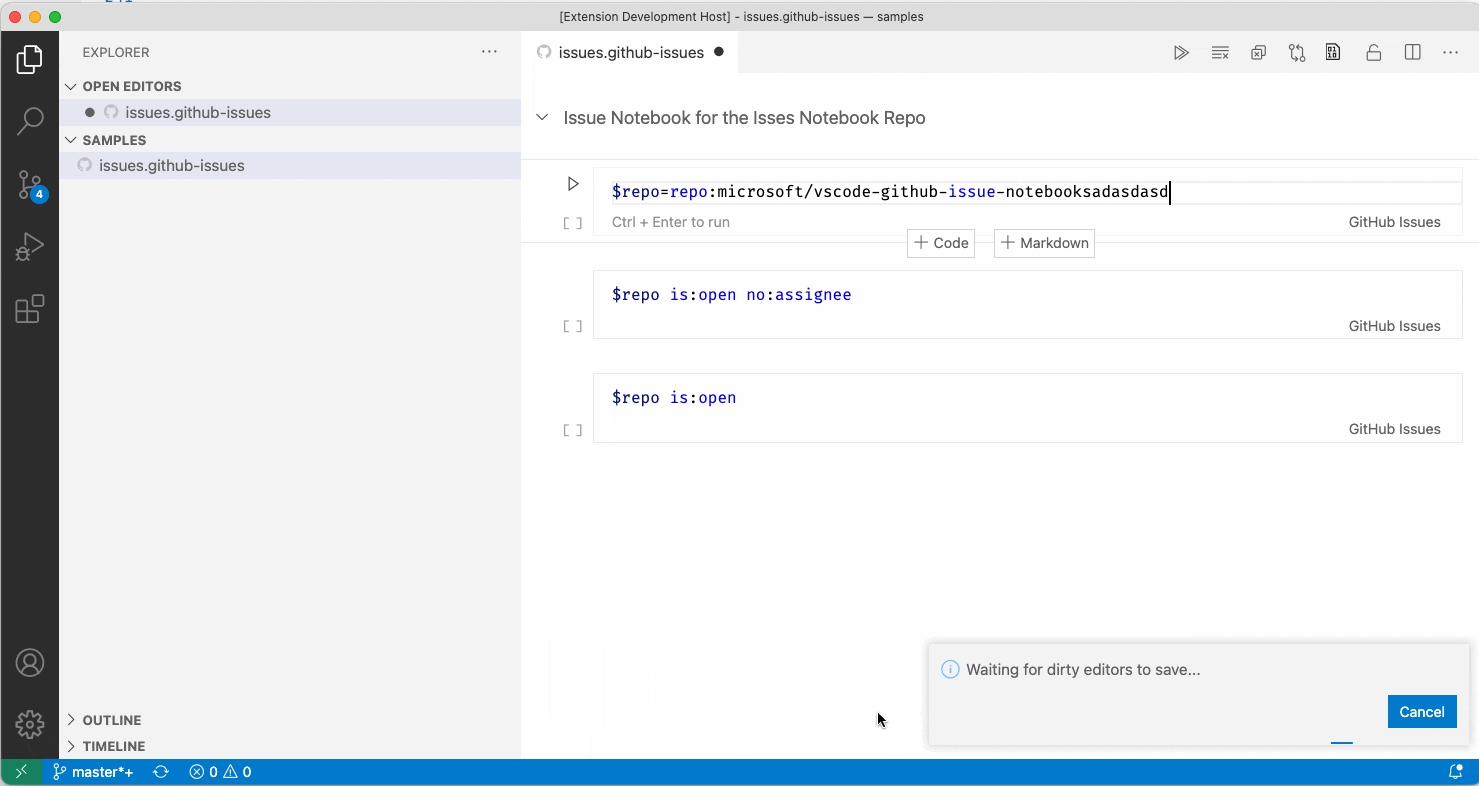Clear all notebook outputs
Screen dimensions: 1479x786
(1220, 52)
